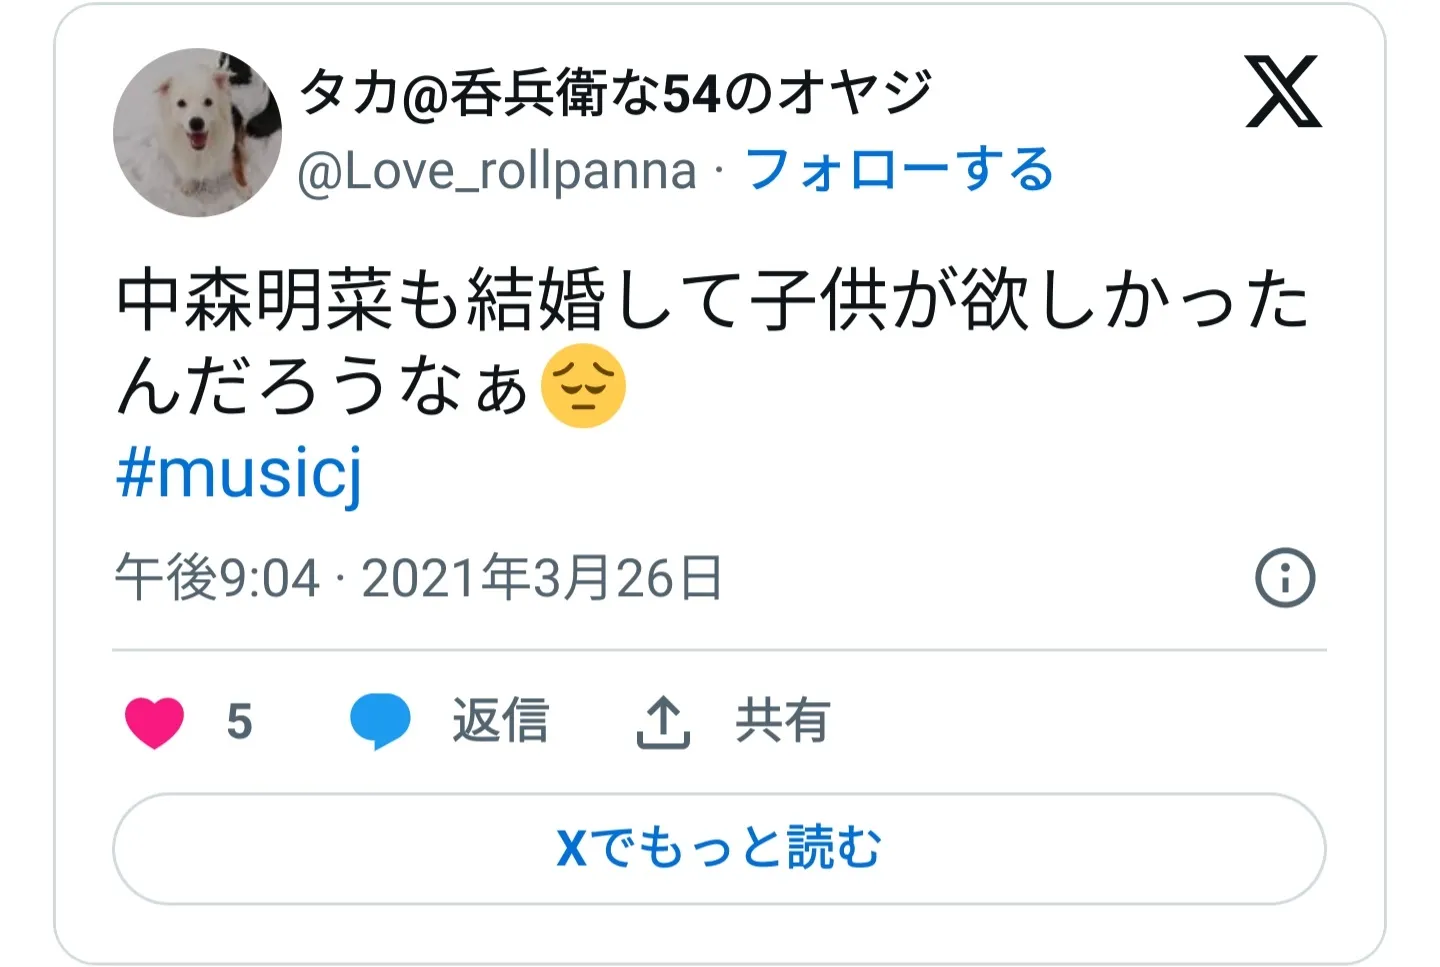Open the 午後9:04 timestamp link
The image size is (1440, 967).
coord(217,578)
